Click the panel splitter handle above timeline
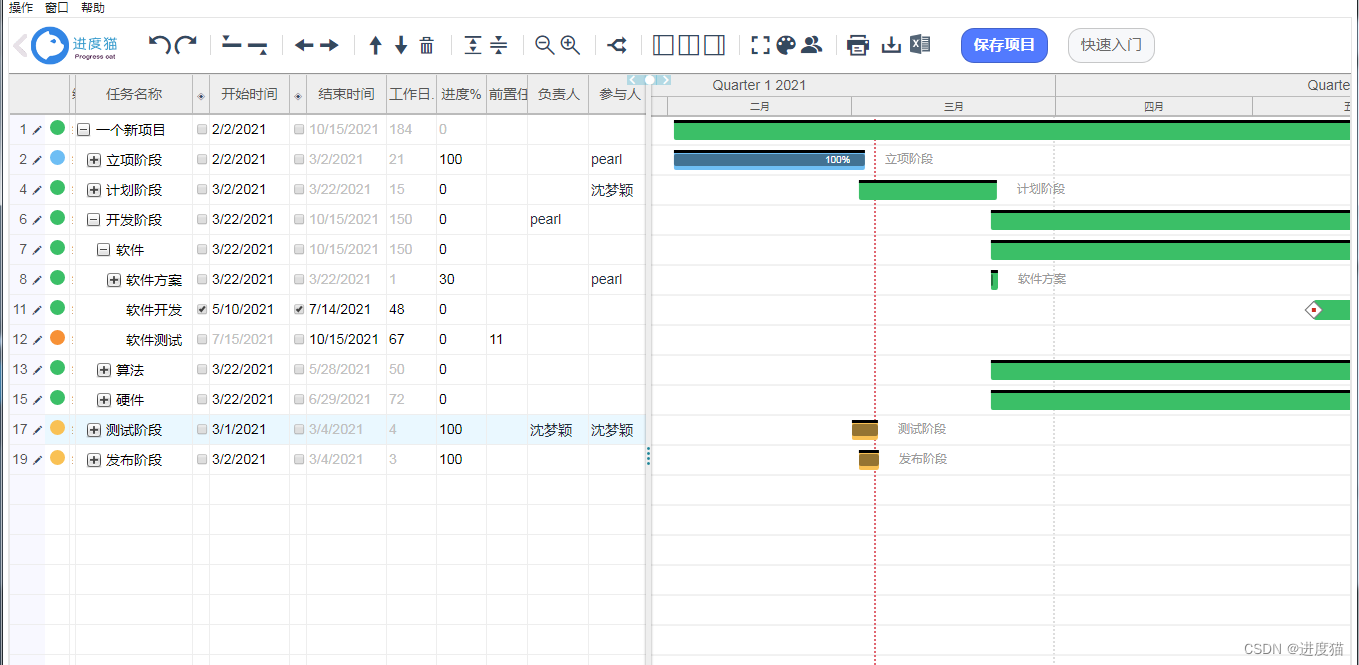The width and height of the screenshot is (1359, 665). point(649,79)
